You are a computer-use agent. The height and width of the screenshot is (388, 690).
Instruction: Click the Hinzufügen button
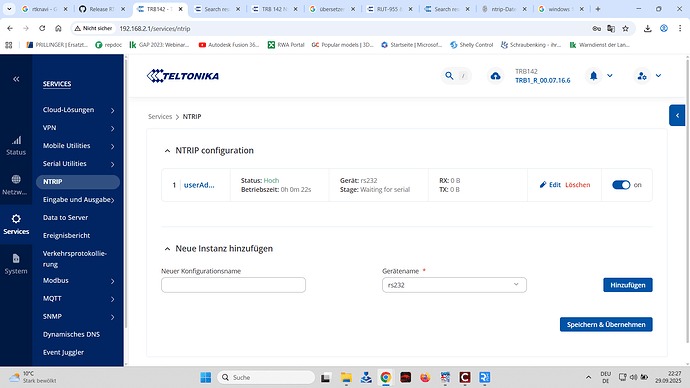(x=628, y=285)
